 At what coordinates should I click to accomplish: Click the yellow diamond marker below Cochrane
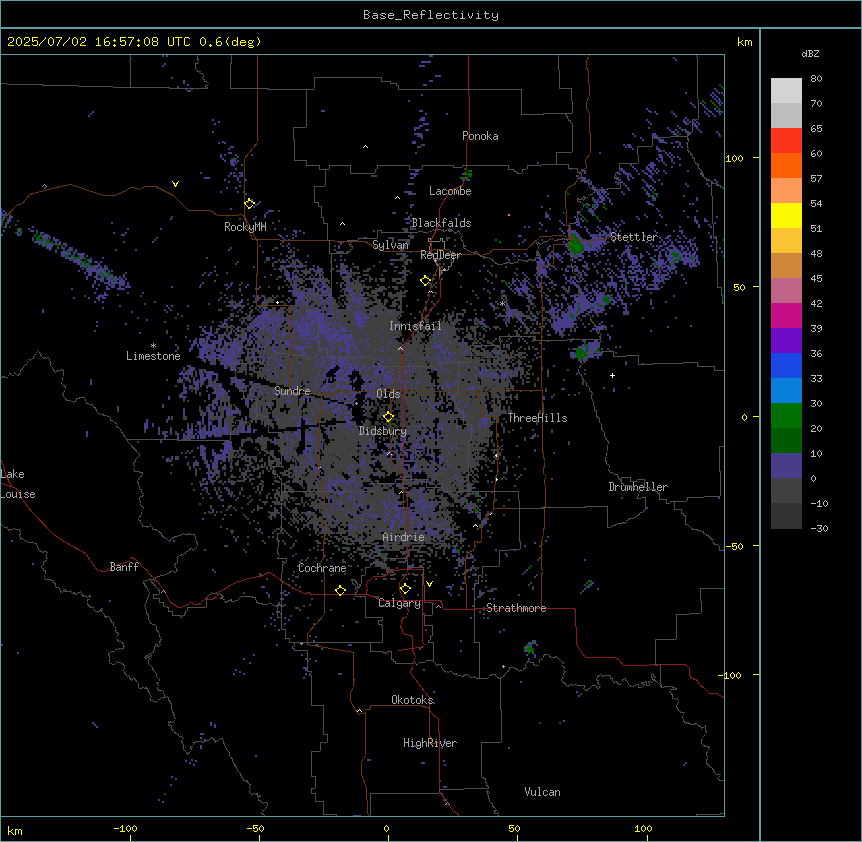click(340, 590)
